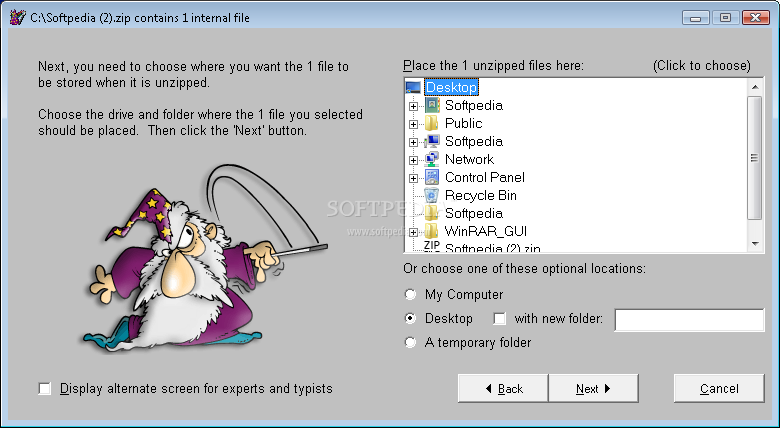Click the Recycle Bin icon
780x428 pixels.
pyautogui.click(x=432, y=195)
